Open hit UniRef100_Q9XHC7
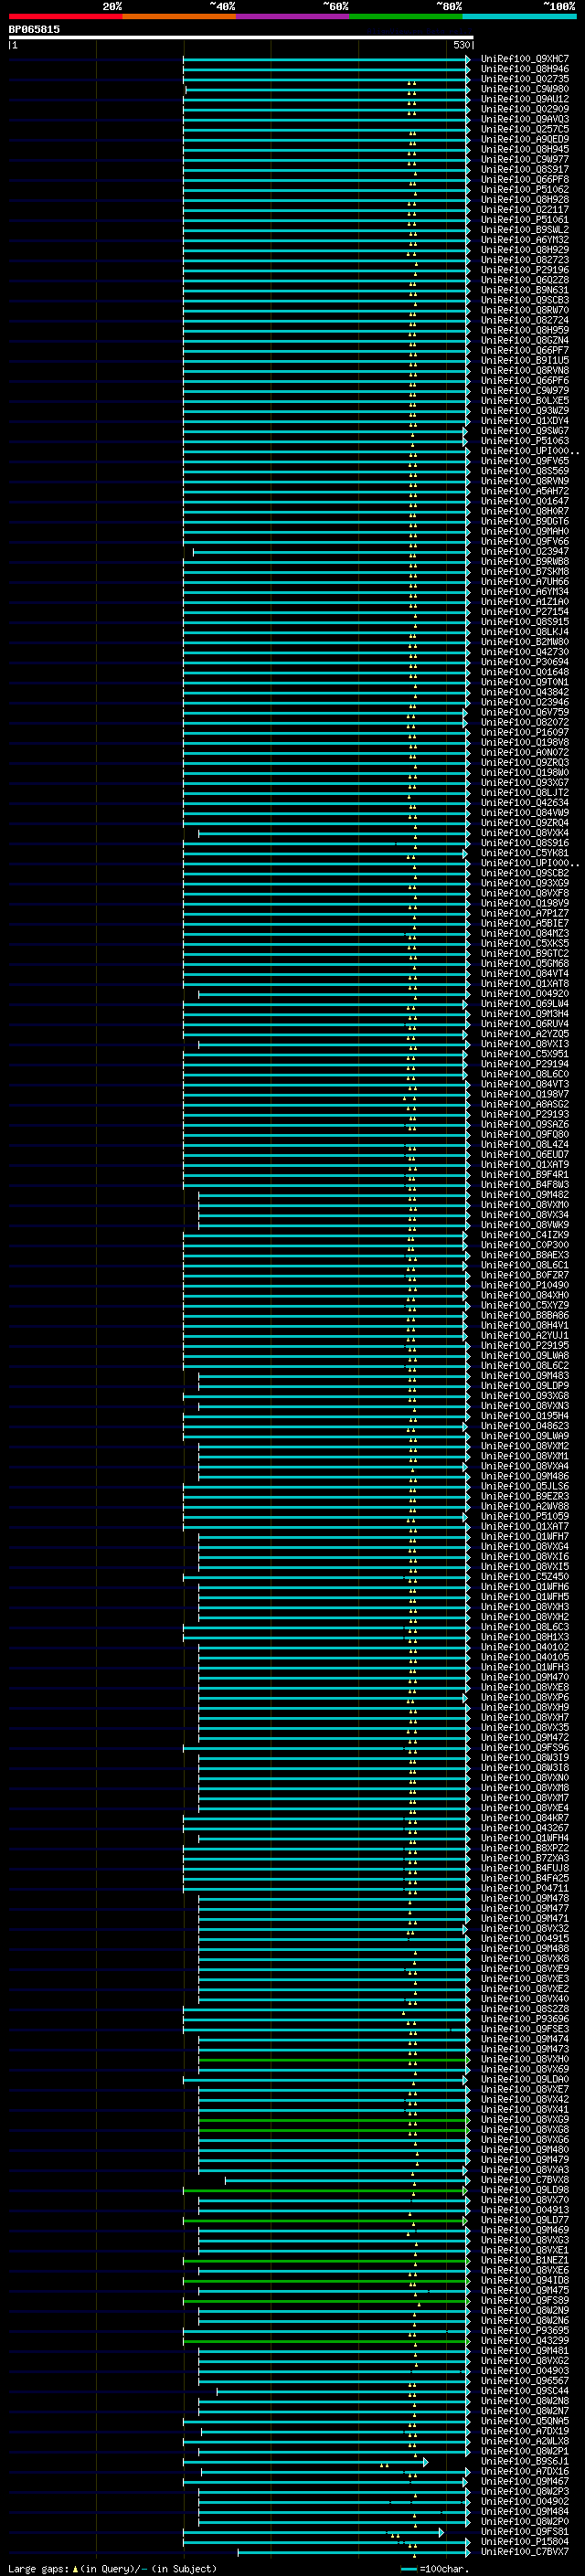The width and height of the screenshot is (585, 2576). [x=525, y=59]
